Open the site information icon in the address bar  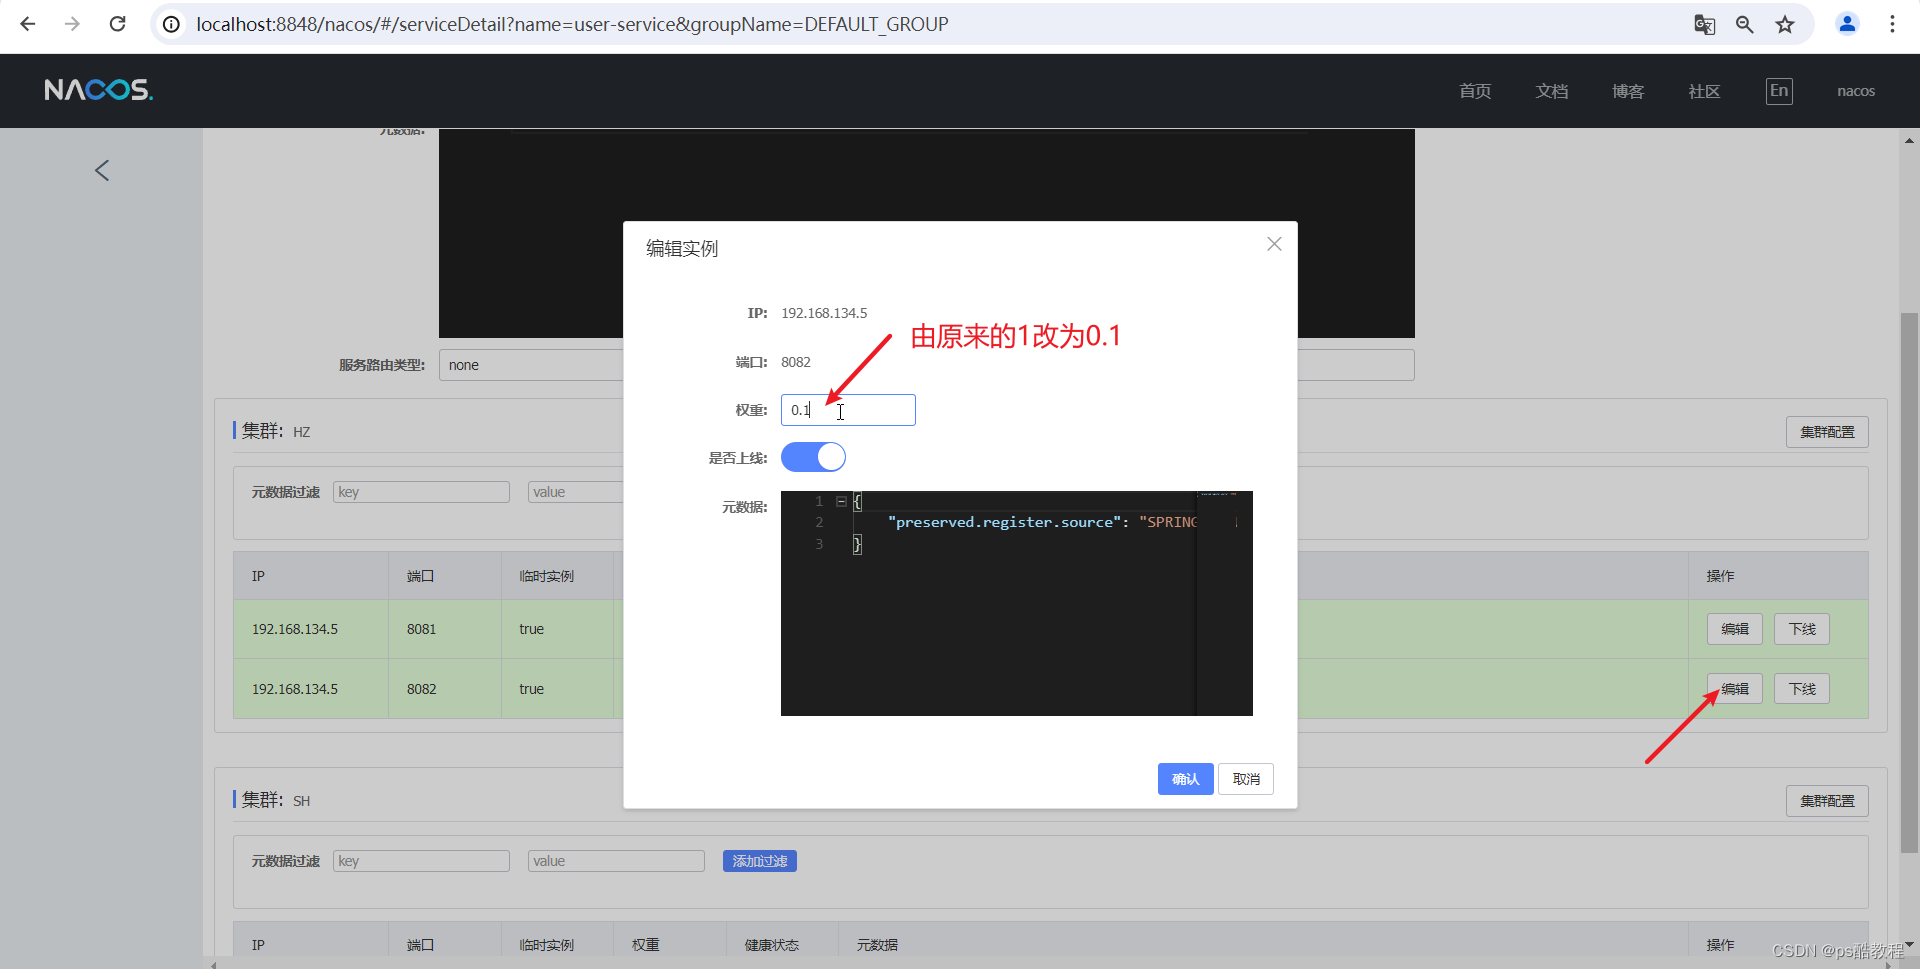click(x=172, y=24)
